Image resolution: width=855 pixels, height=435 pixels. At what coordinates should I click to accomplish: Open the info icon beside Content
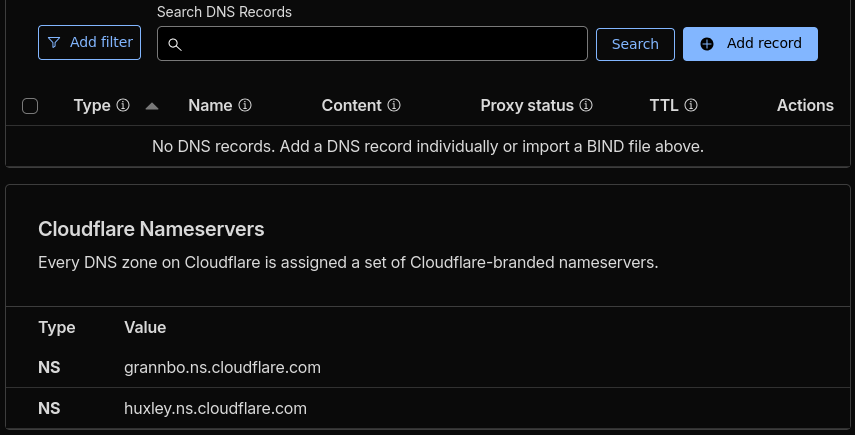coord(394,105)
